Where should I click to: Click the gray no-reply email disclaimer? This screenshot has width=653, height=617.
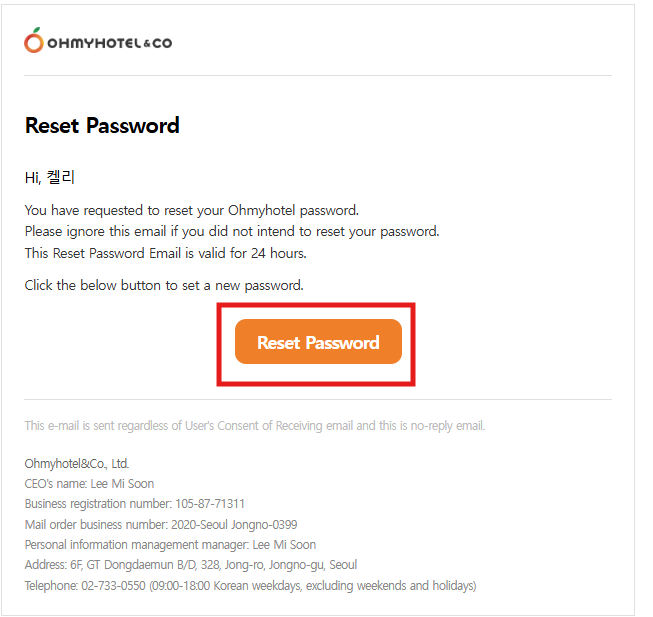coord(254,426)
